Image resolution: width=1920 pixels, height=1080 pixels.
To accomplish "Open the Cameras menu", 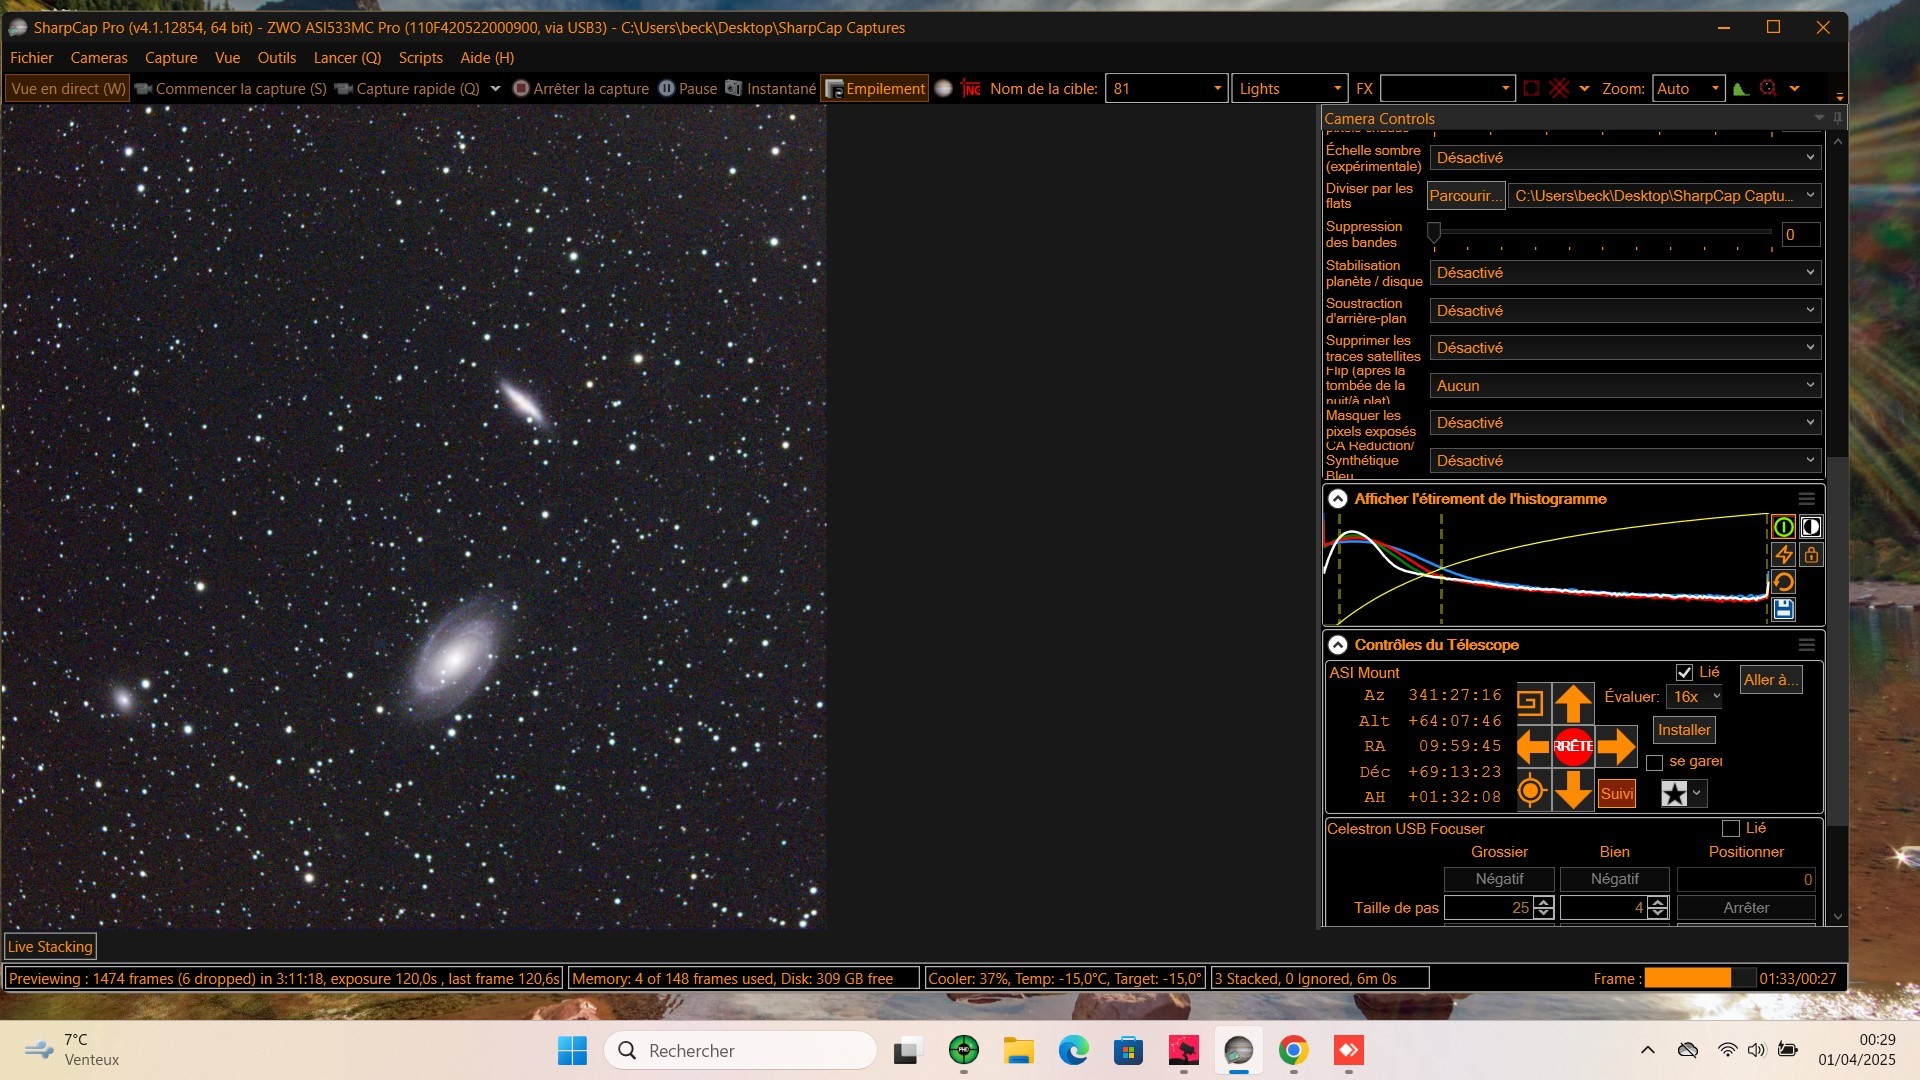I will (x=99, y=58).
